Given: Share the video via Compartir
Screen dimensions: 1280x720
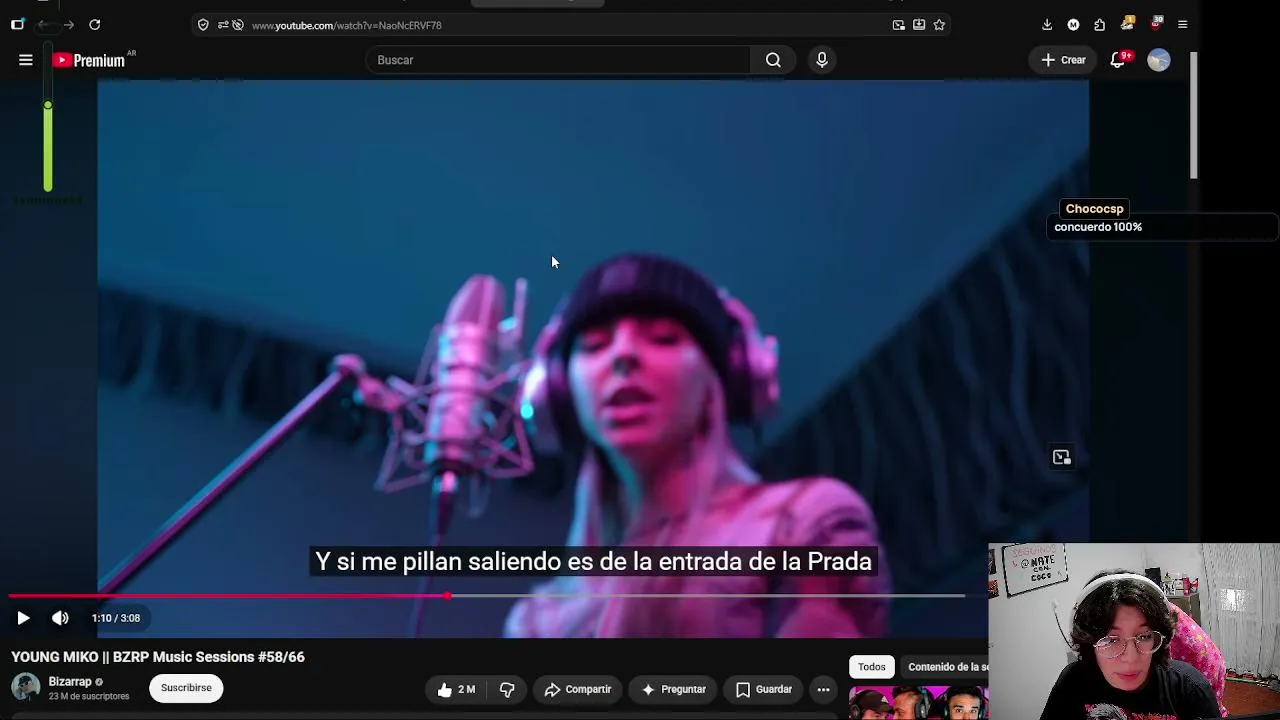Looking at the screenshot, I should coord(578,689).
